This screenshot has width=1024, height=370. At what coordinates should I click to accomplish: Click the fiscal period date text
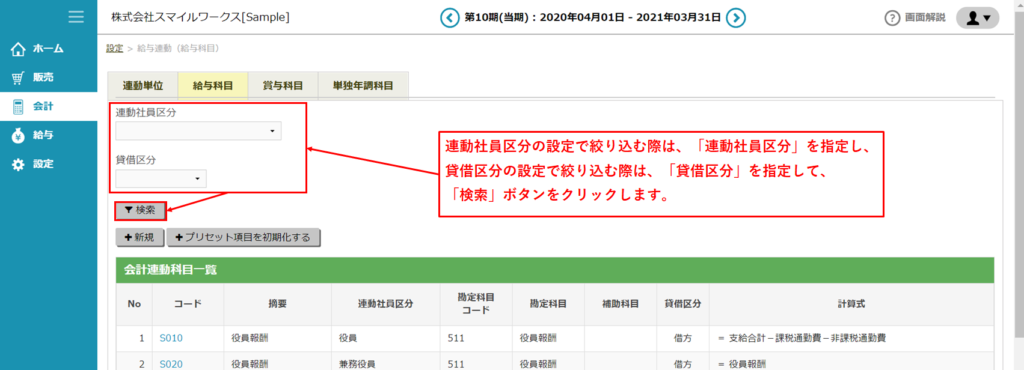click(592, 18)
